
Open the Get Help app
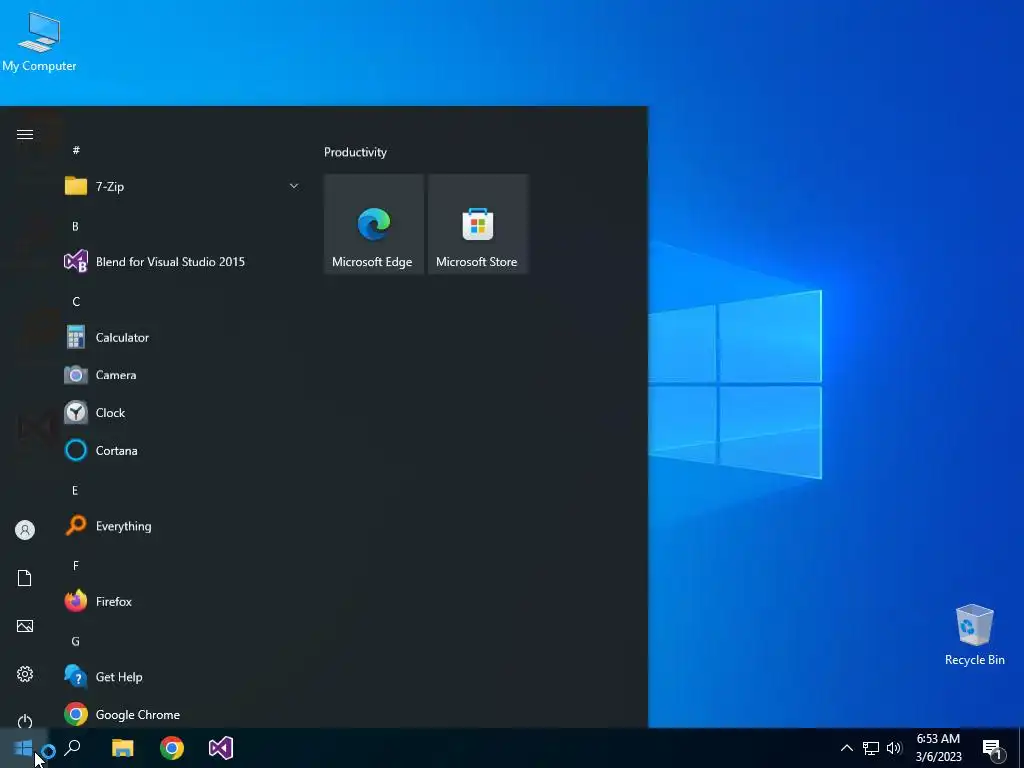(182, 677)
